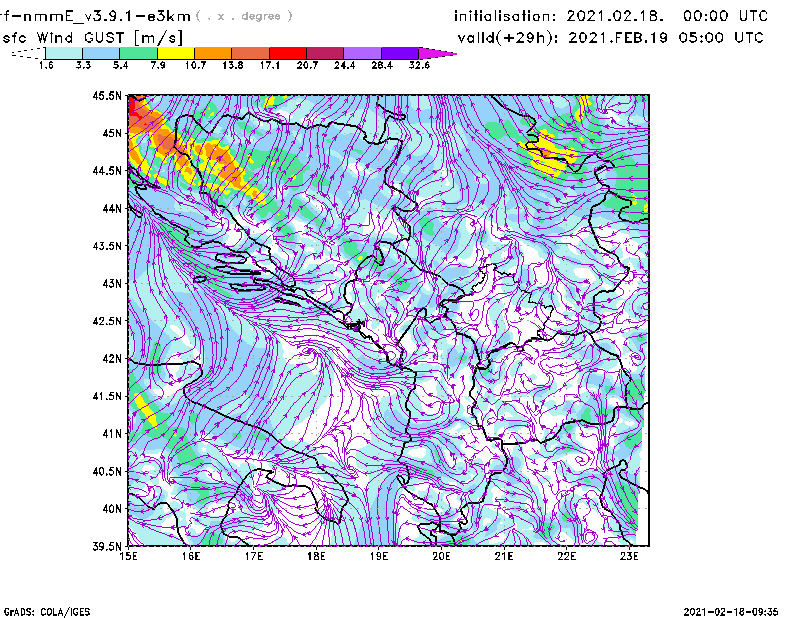Click the legend value 24.4
800x618 pixels.
point(344,65)
